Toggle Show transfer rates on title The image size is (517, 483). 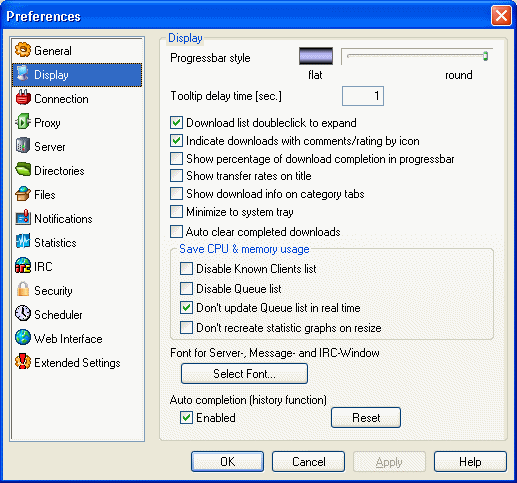pyautogui.click(x=176, y=176)
